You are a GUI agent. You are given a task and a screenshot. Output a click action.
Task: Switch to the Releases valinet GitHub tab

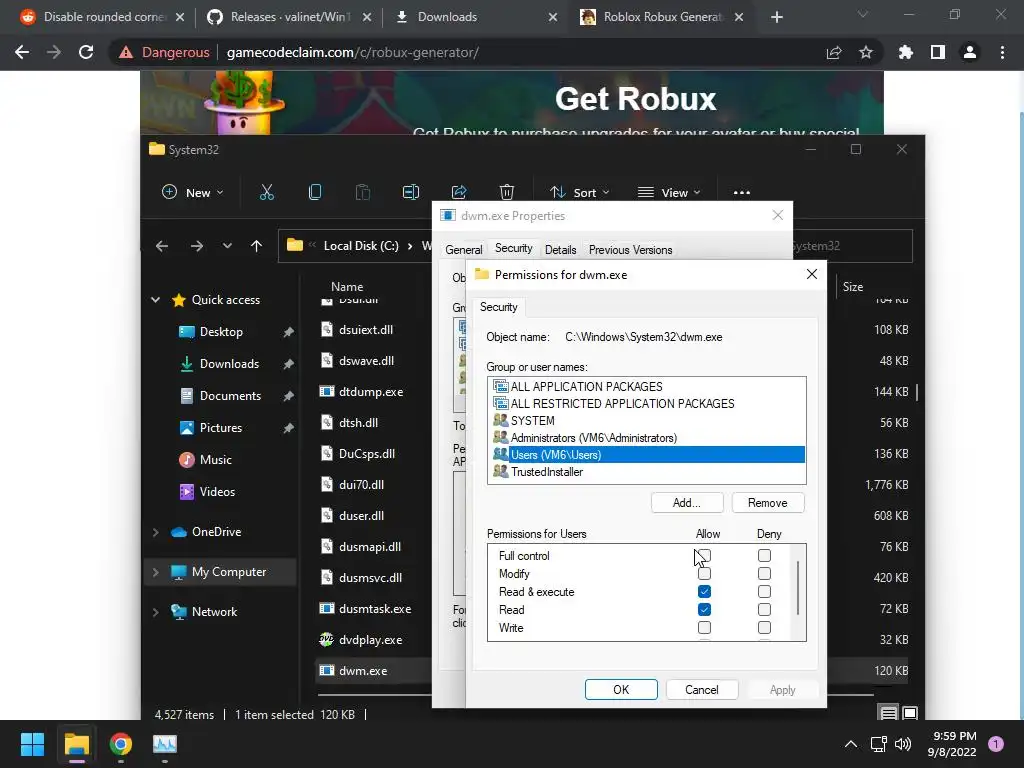[287, 17]
